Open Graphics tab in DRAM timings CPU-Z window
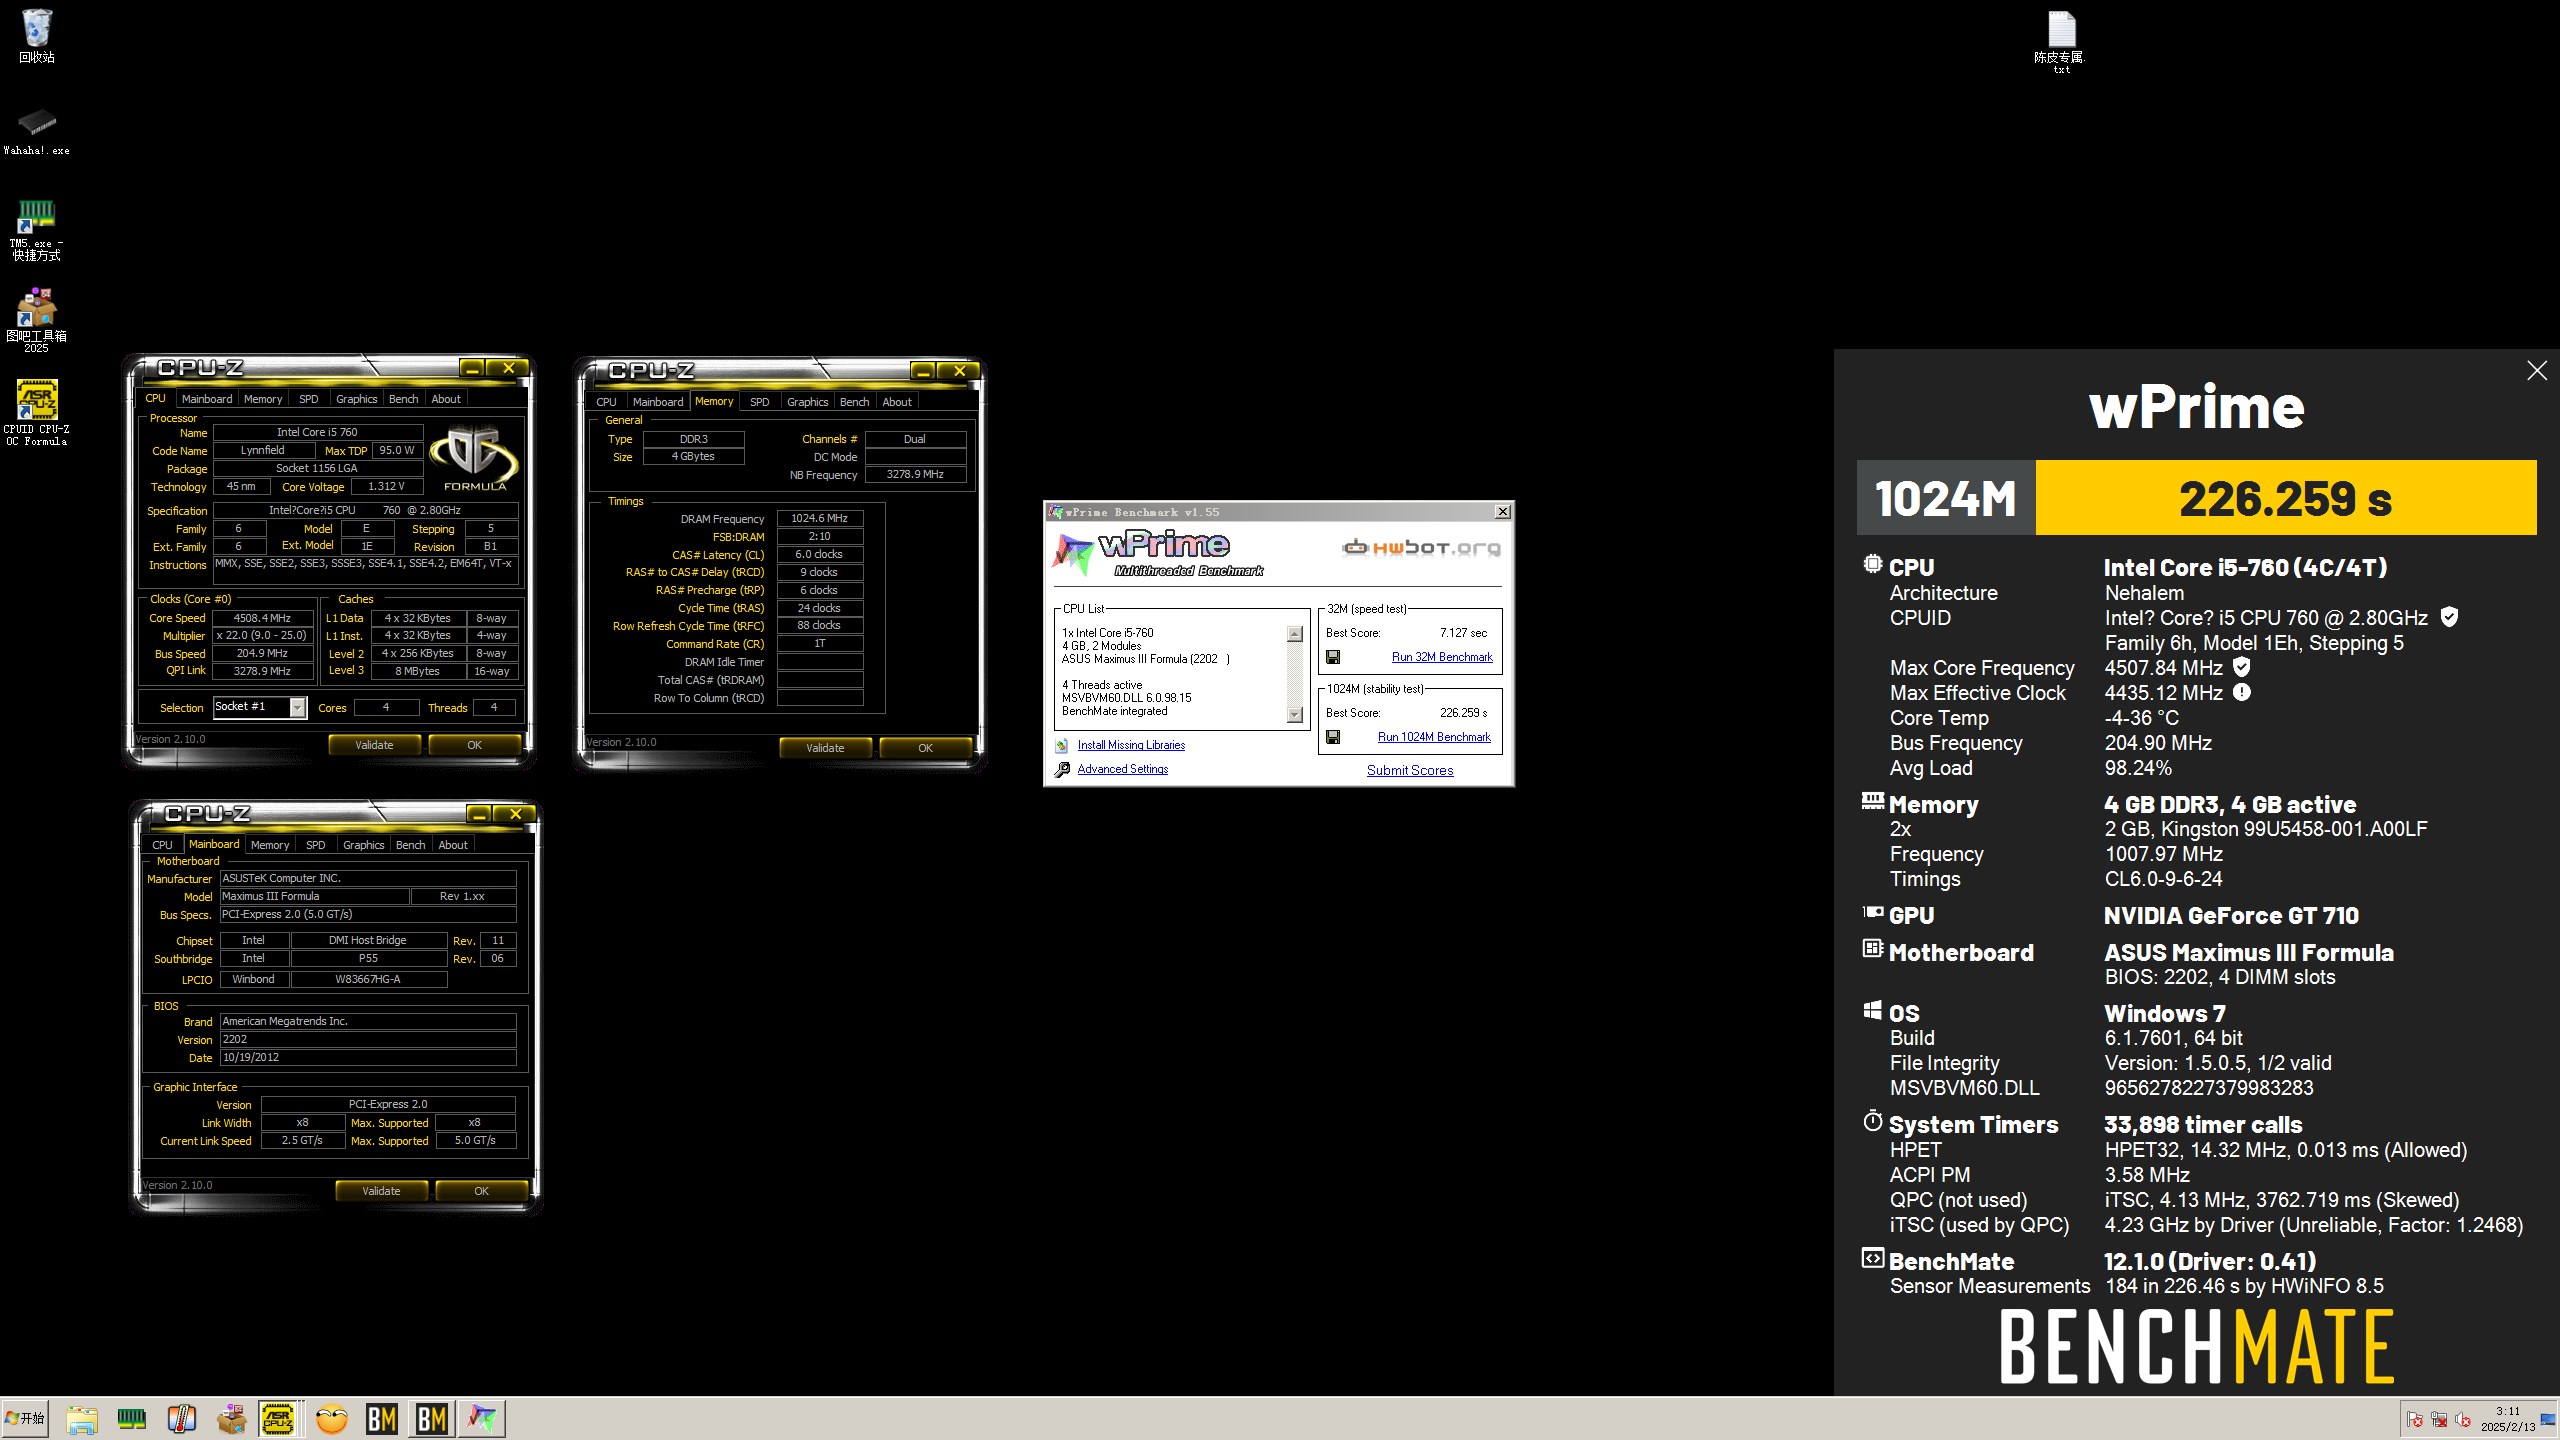The width and height of the screenshot is (2560, 1440). coord(807,402)
